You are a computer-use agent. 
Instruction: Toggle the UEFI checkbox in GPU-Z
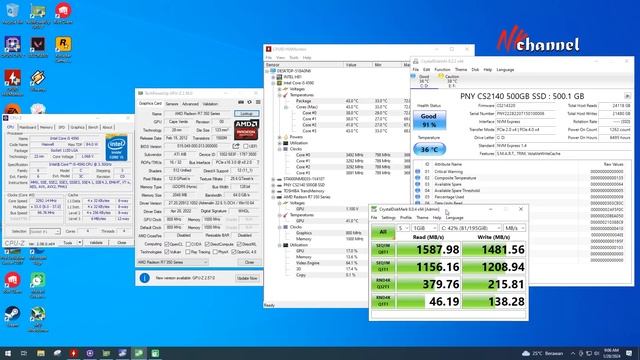pyautogui.click(x=246, y=146)
